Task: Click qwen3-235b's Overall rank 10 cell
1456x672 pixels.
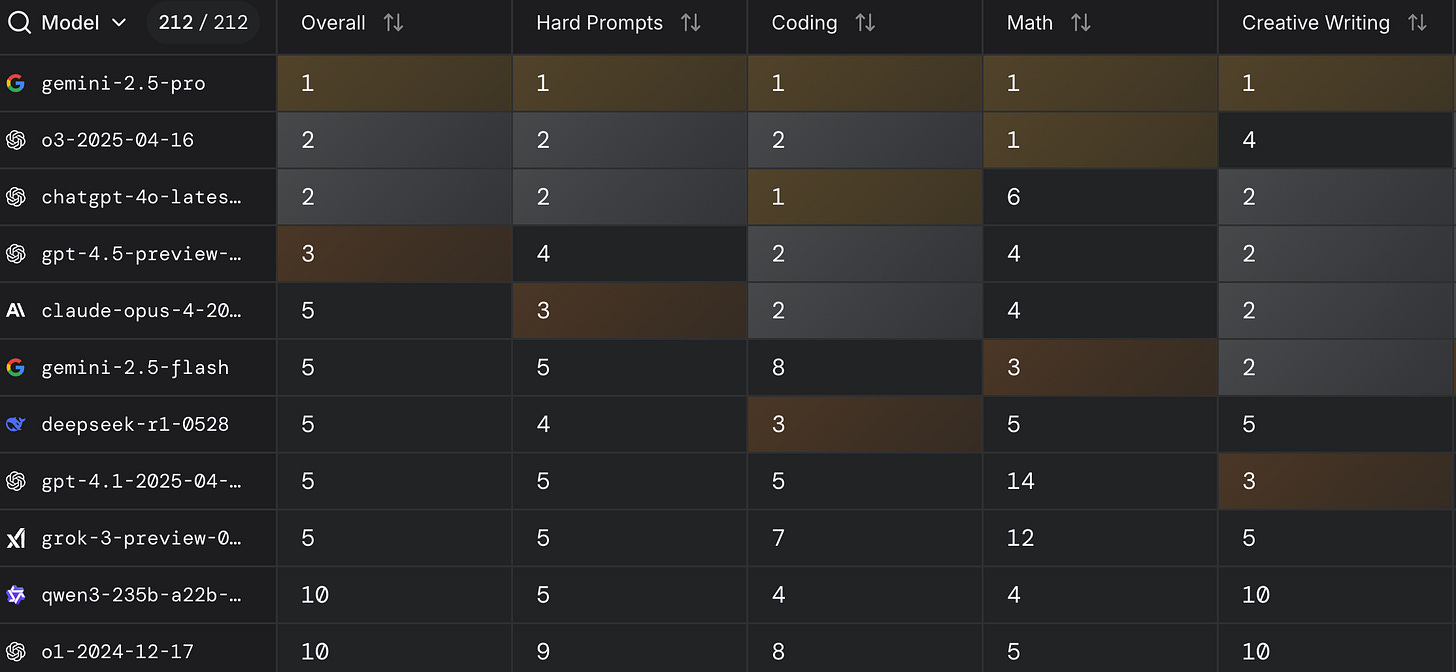Action: click(x=394, y=595)
